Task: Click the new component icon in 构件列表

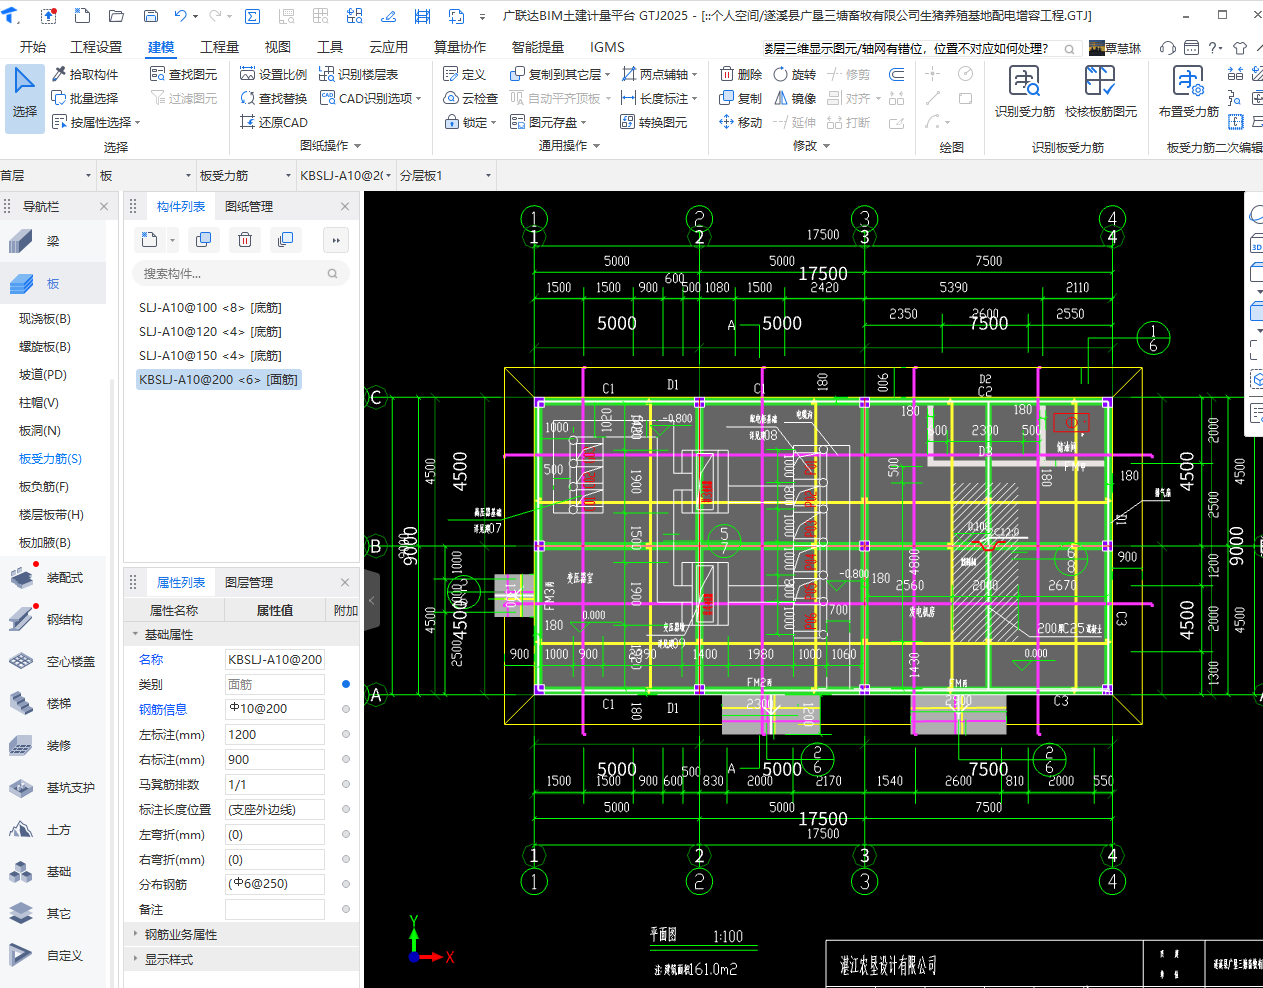Action: click(150, 240)
